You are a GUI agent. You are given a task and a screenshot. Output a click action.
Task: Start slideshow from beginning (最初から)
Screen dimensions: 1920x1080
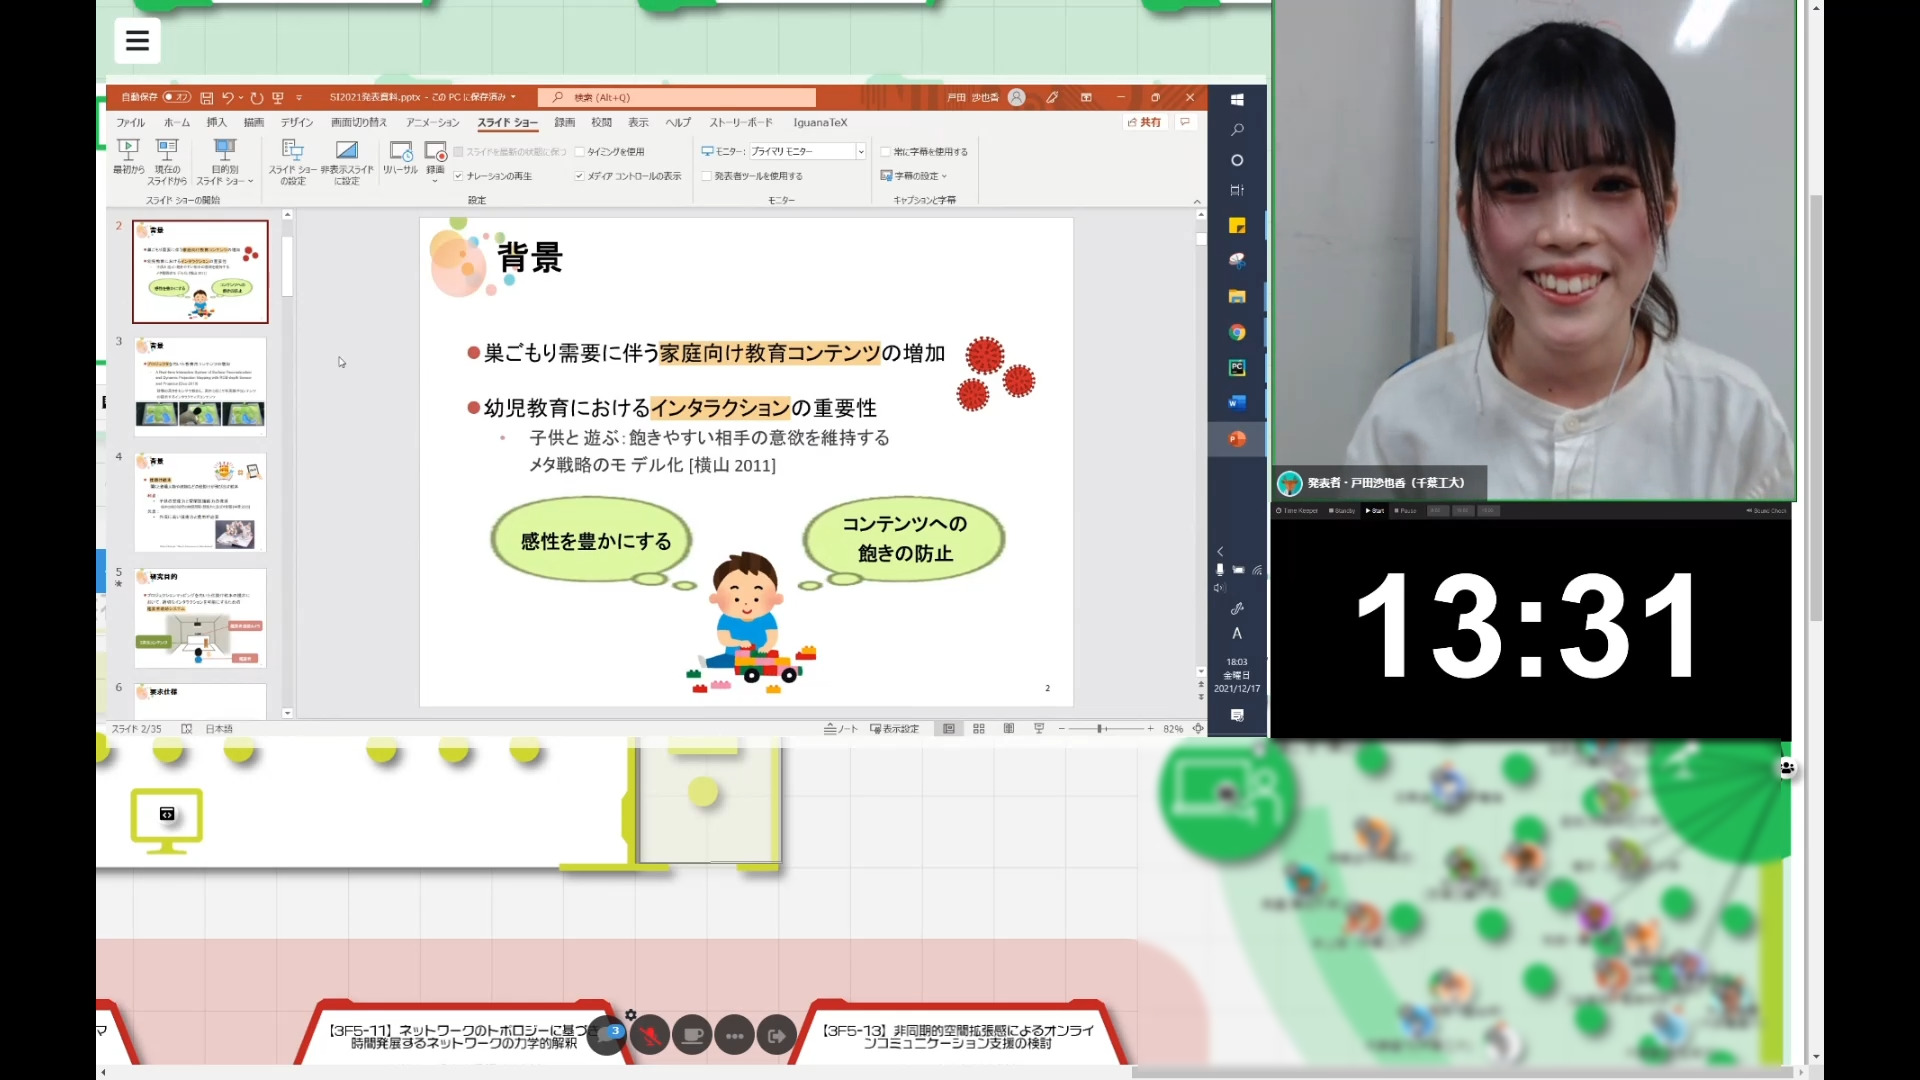click(128, 151)
